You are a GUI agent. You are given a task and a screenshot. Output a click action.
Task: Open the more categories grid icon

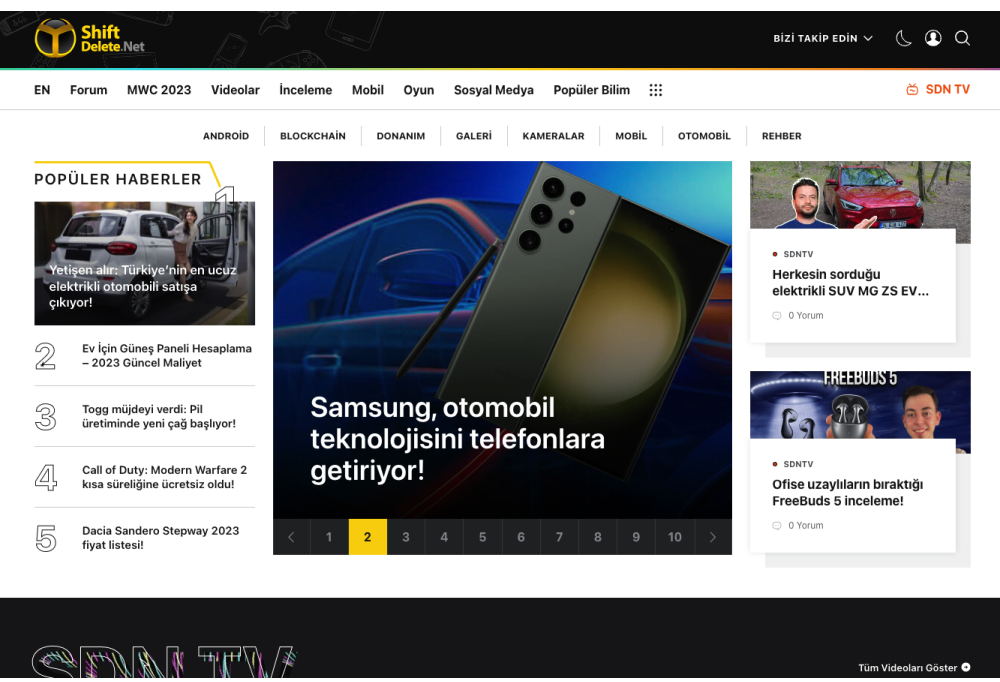point(656,90)
